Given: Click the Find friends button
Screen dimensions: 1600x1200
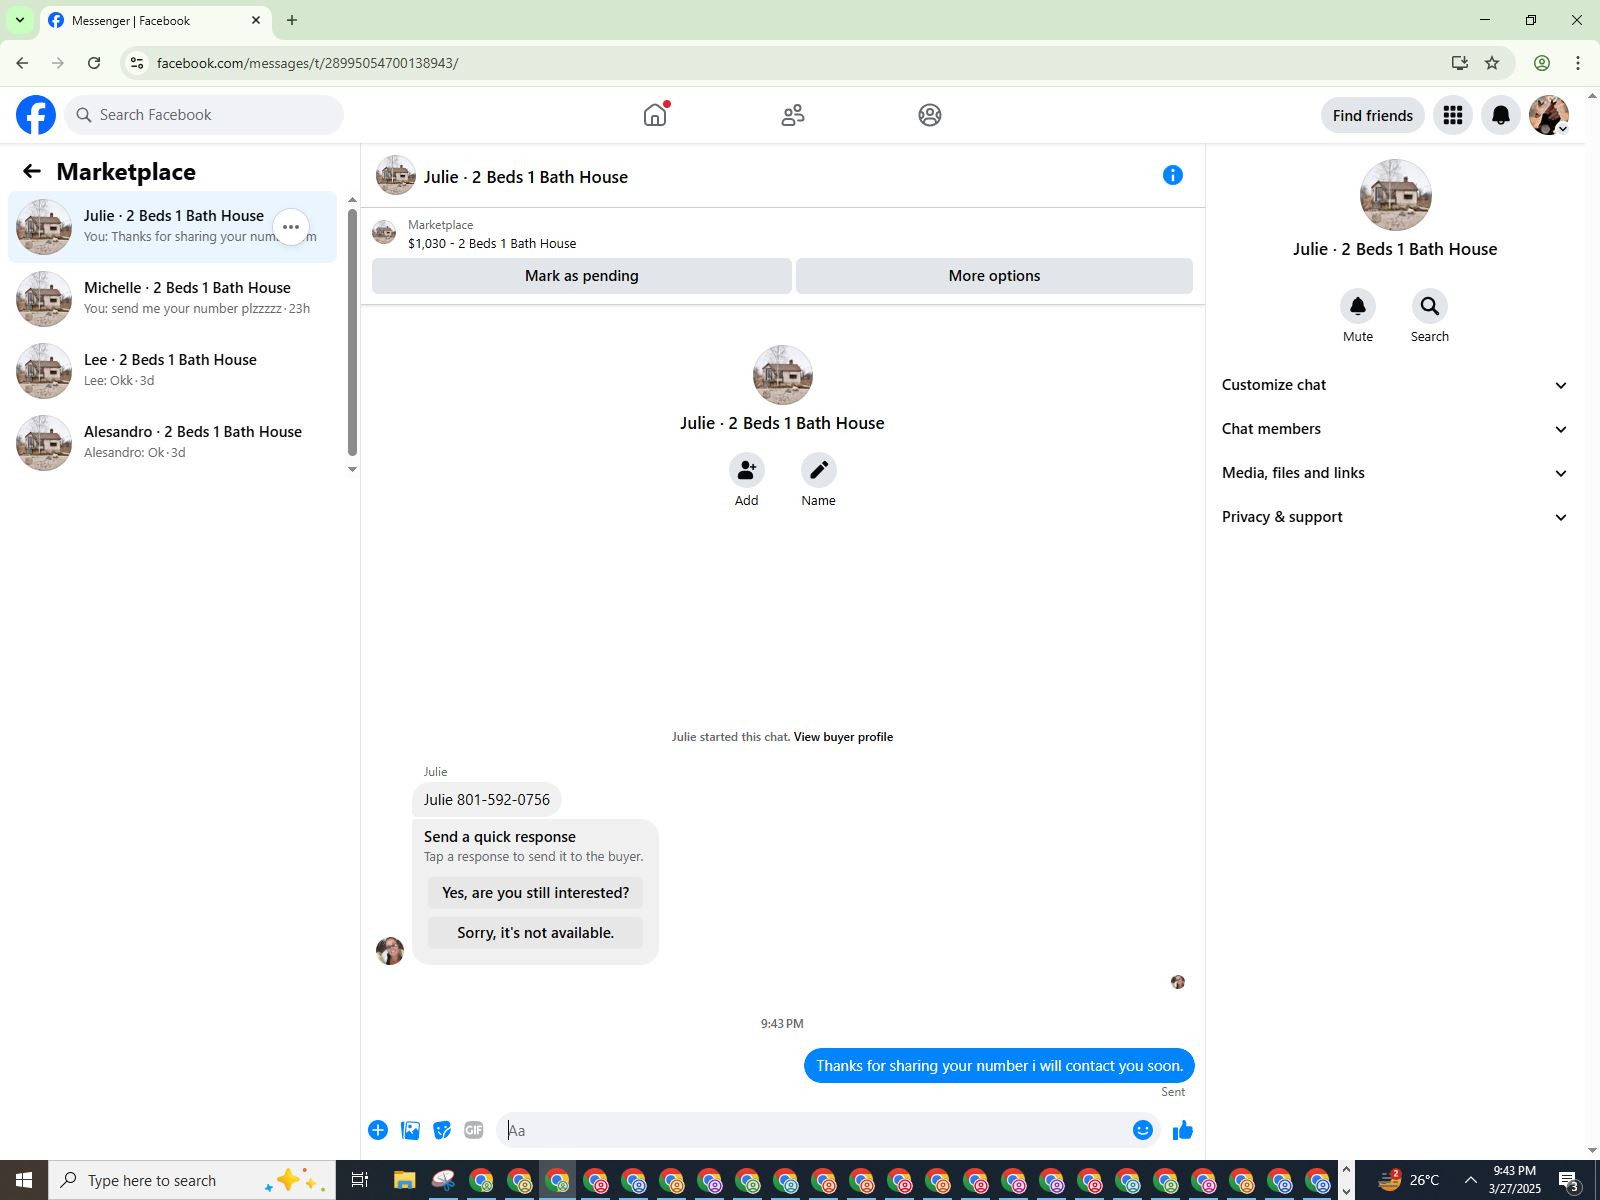Looking at the screenshot, I should coord(1373,115).
